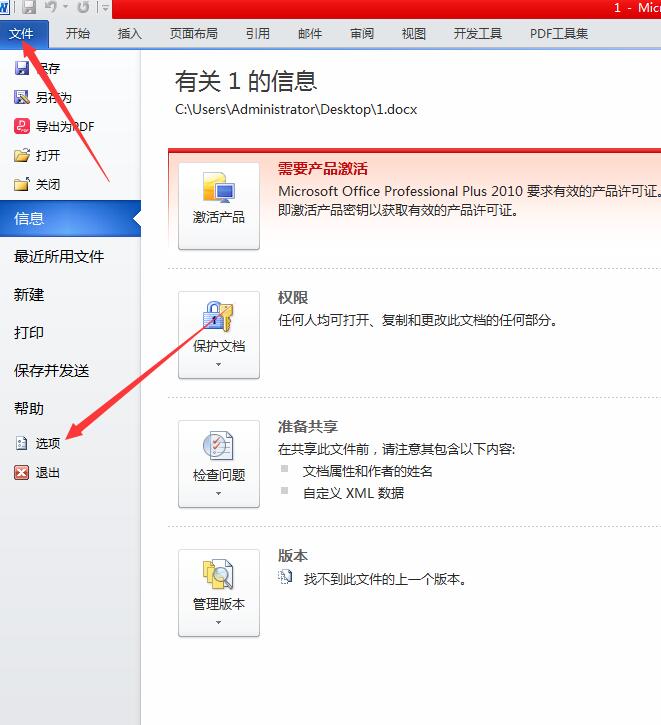Click the 准备共享 heading text
This screenshot has height=725, width=661.
pos(308,426)
